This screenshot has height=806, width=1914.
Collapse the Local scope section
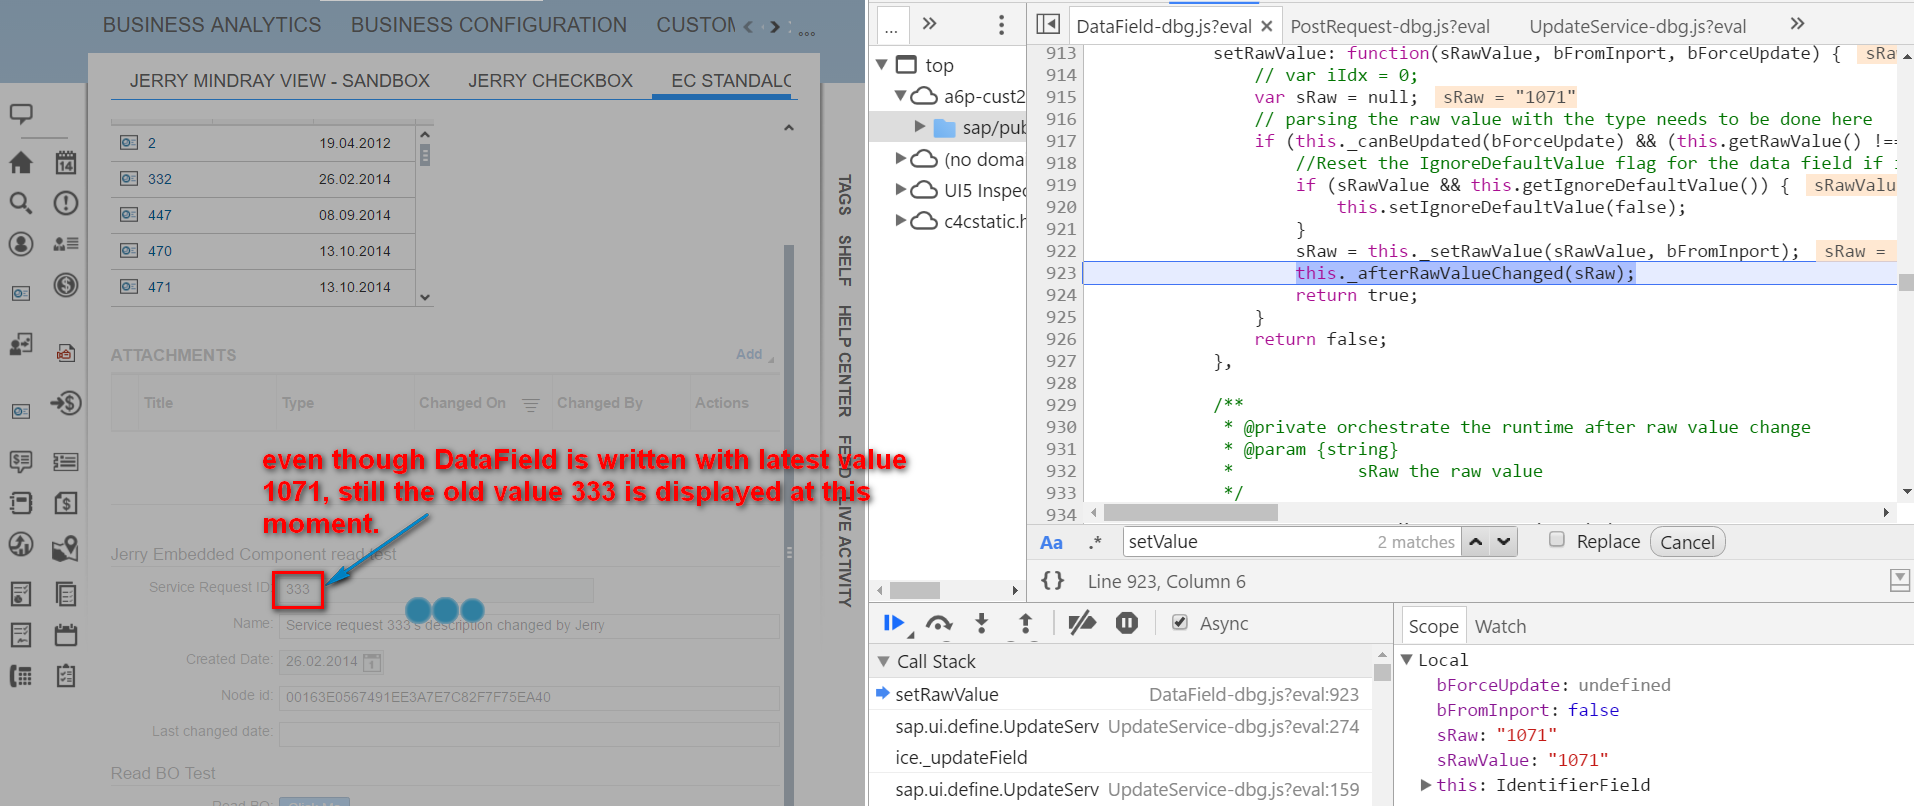1406,660
